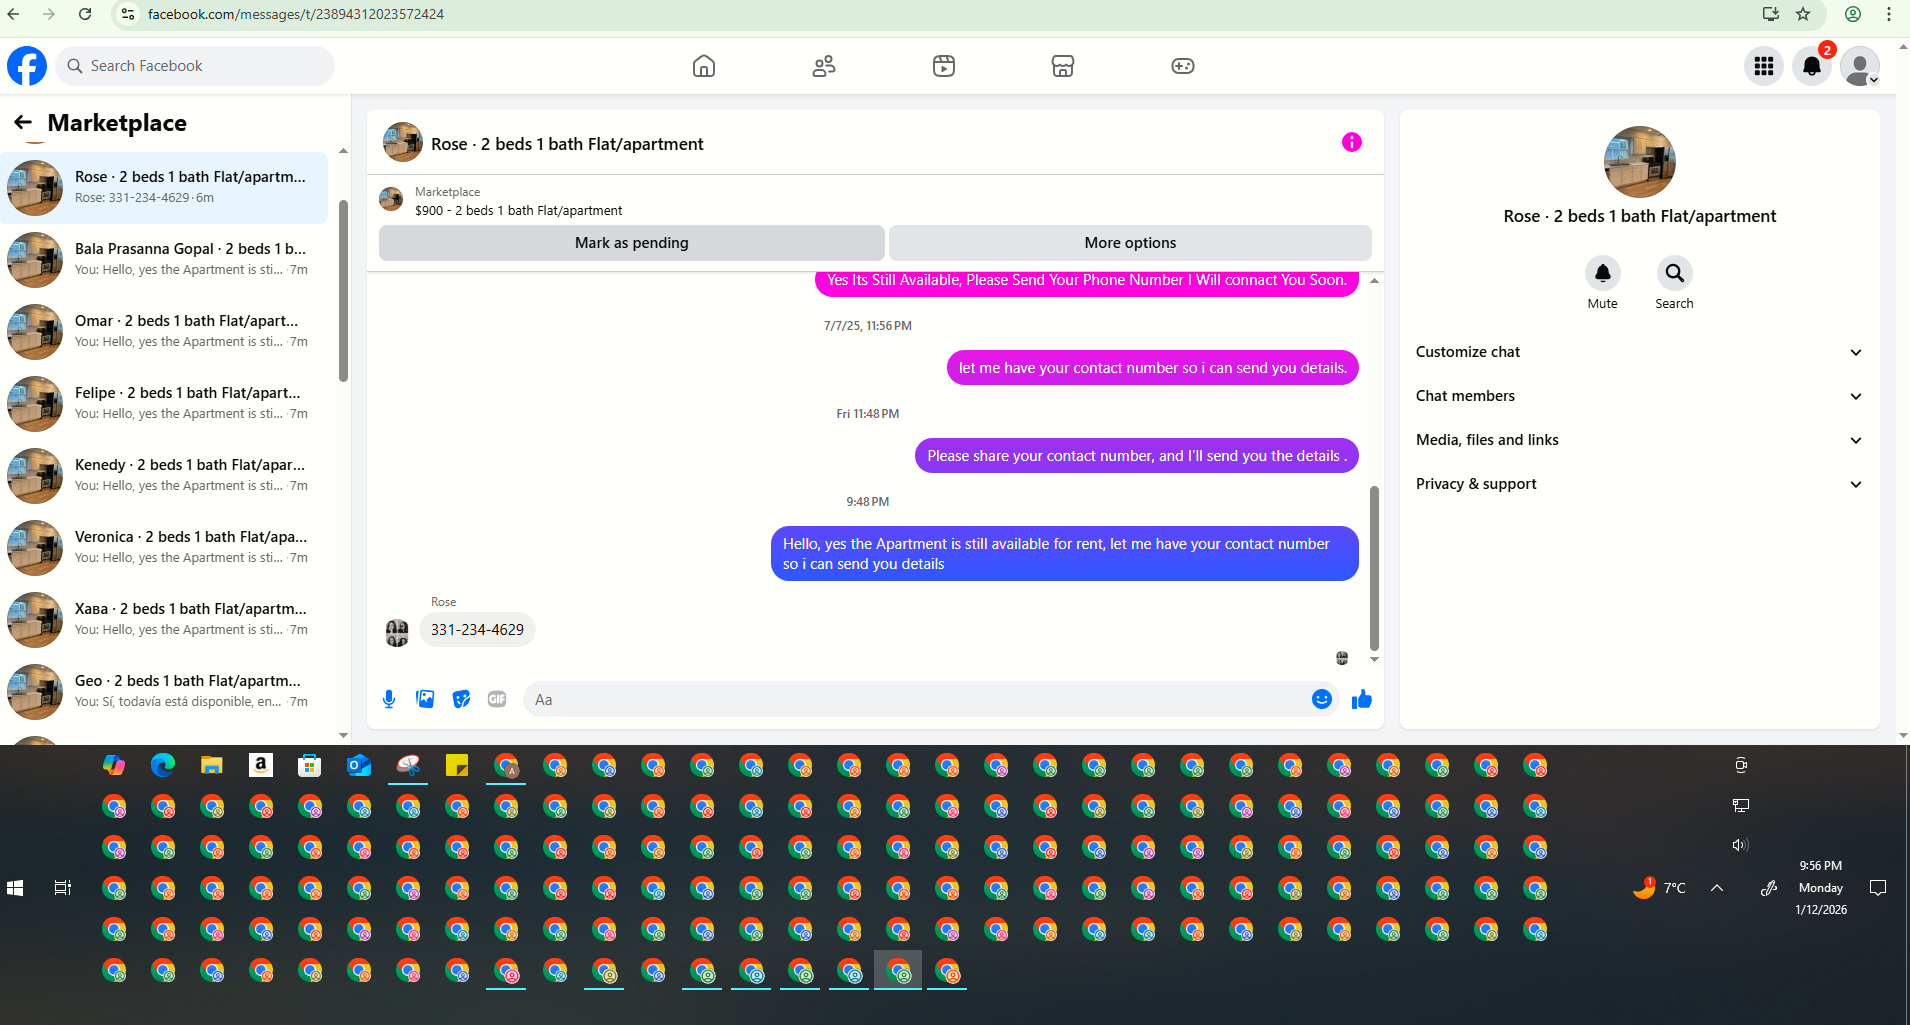Bookmark this page with star icon

coord(1803,14)
